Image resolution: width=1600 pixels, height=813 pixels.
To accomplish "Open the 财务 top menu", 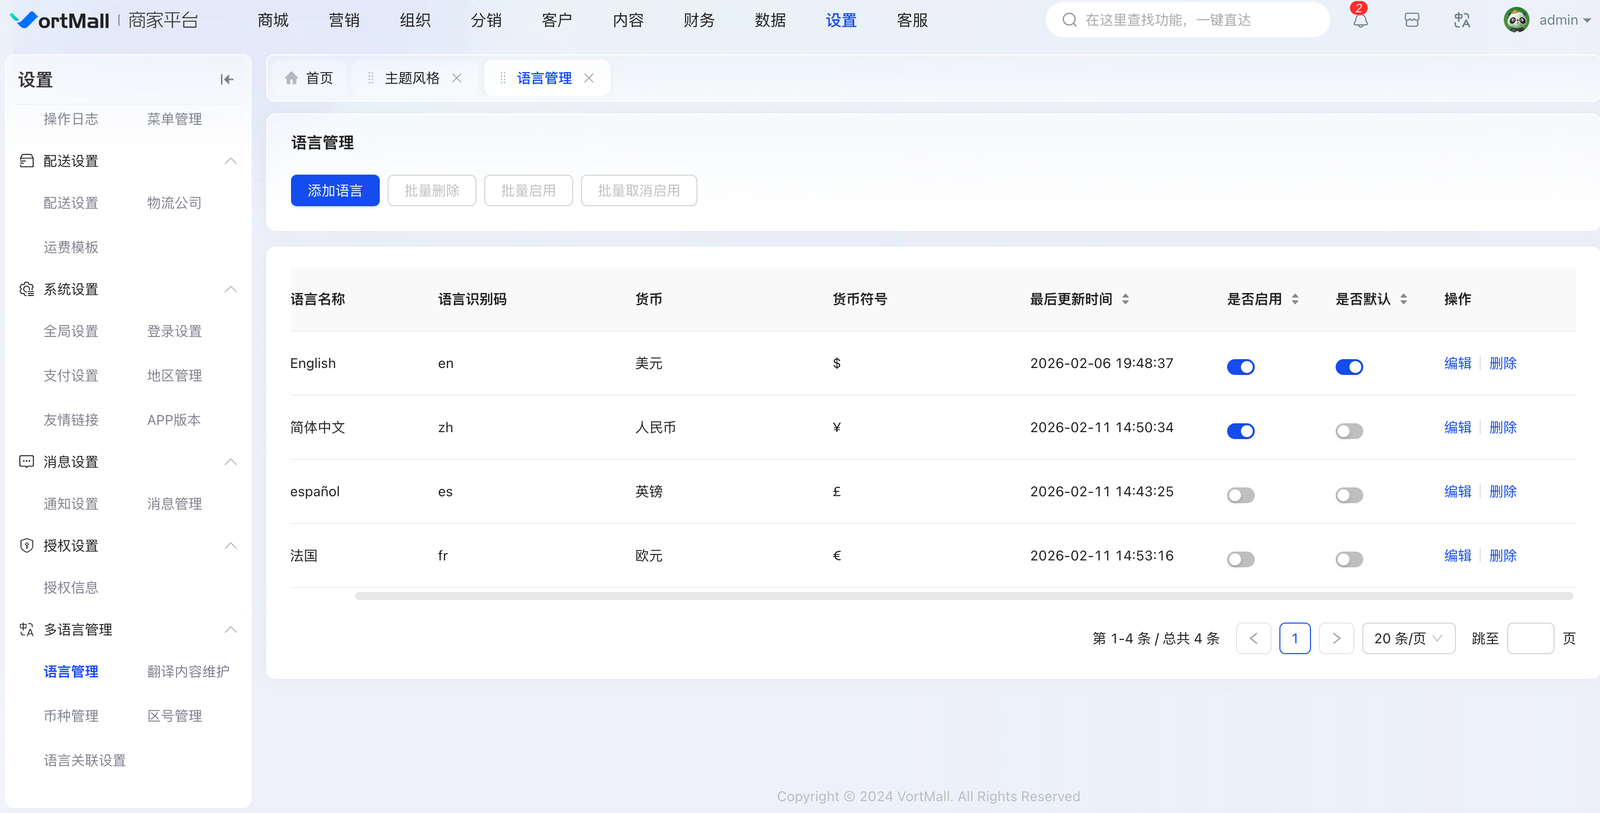I will click(x=699, y=20).
